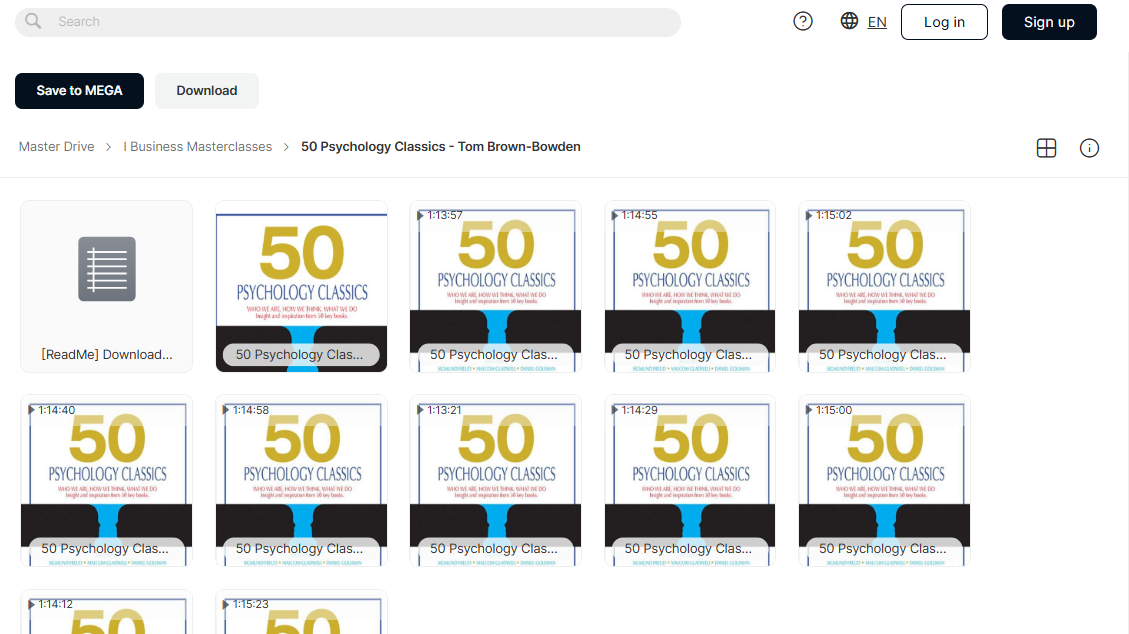Click the search magnifier icon
The width and height of the screenshot is (1129, 634).
pos(33,22)
